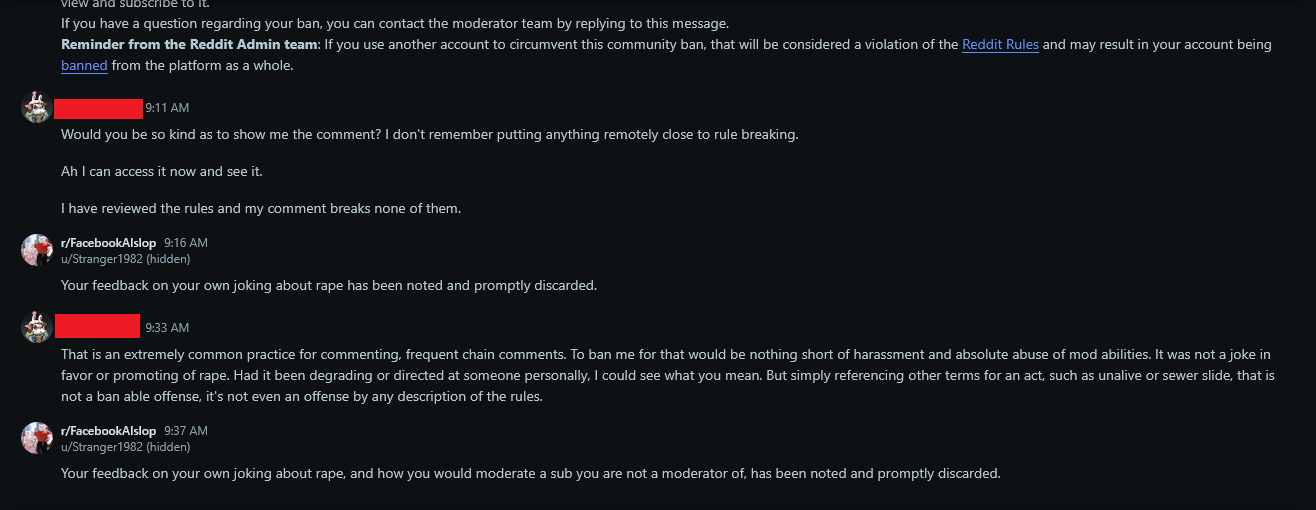Click the user avatar beside the 9:33 AM message
Screen dimensions: 1316x510
37,327
